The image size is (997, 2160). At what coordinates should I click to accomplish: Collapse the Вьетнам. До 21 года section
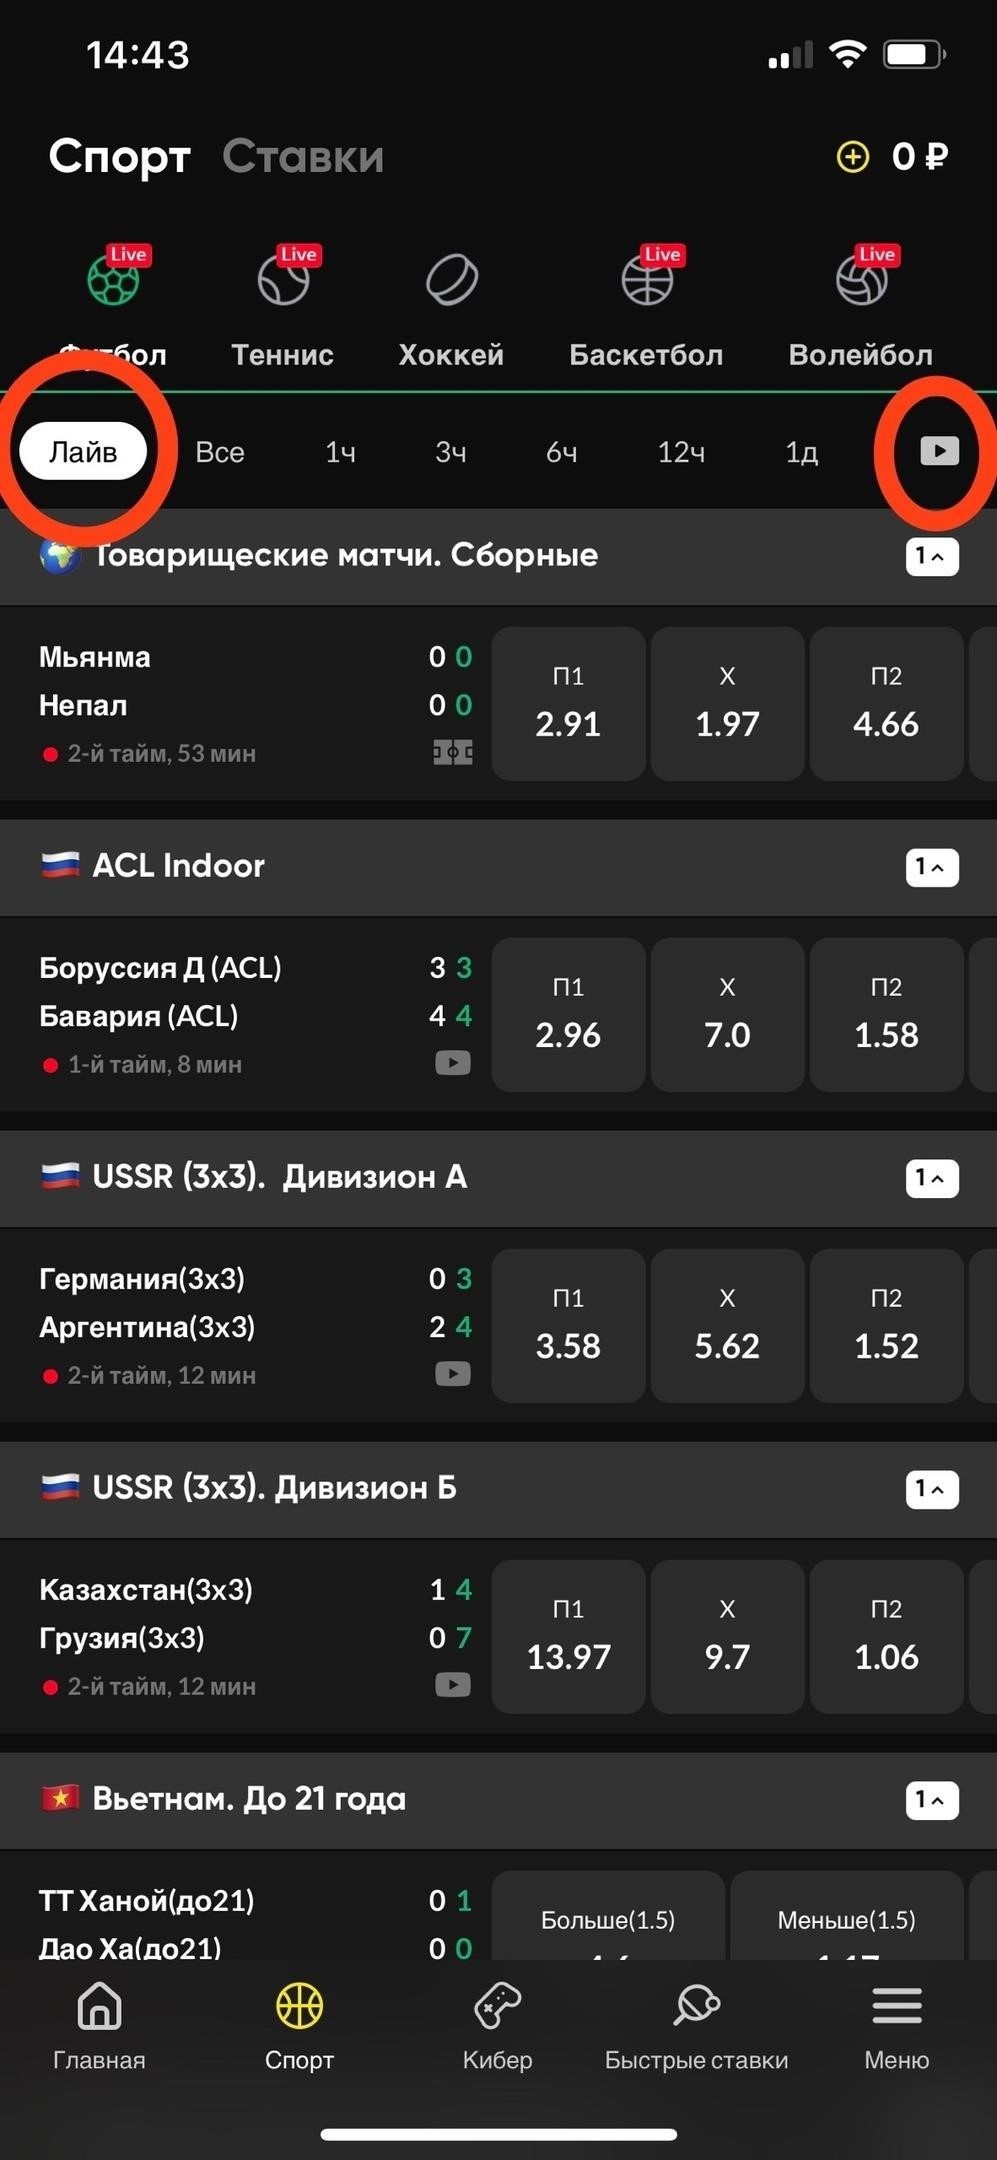pos(932,1800)
